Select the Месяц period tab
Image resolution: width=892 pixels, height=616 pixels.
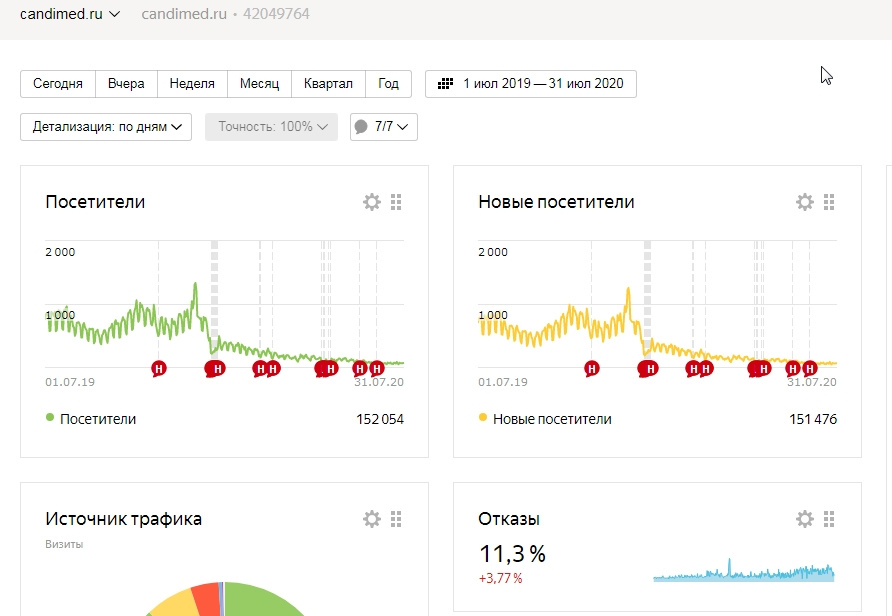tap(259, 84)
